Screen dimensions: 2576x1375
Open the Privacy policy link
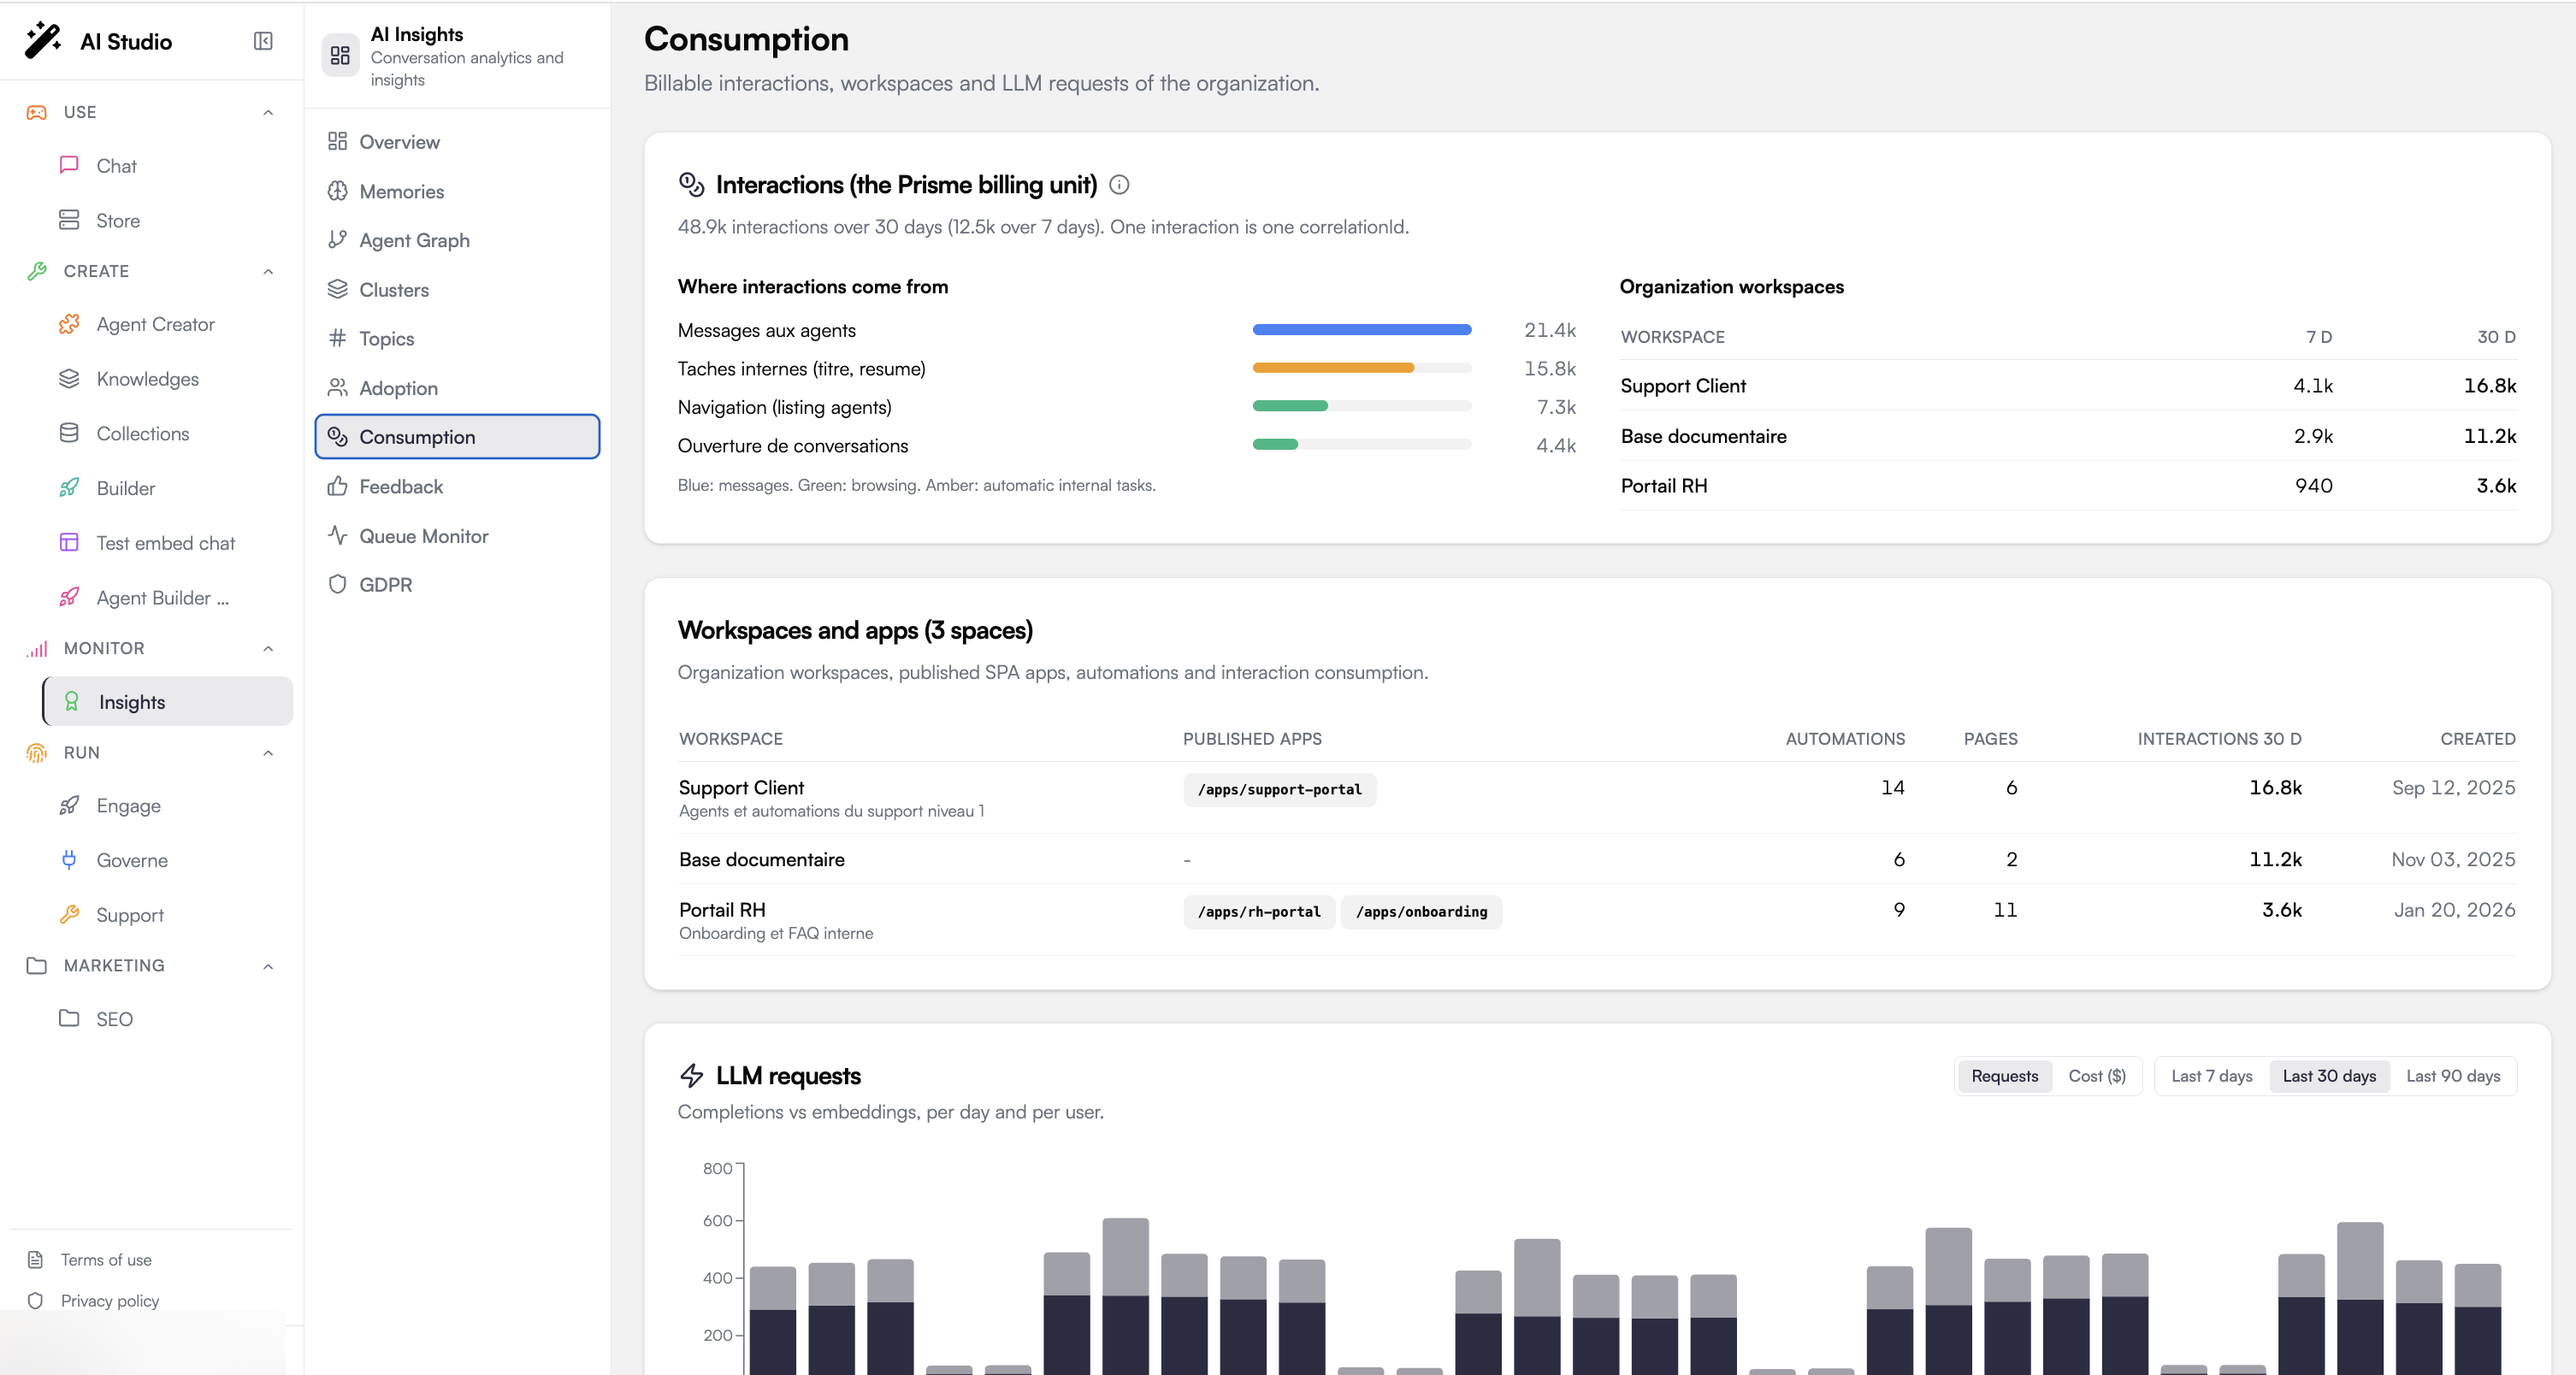(x=110, y=1300)
